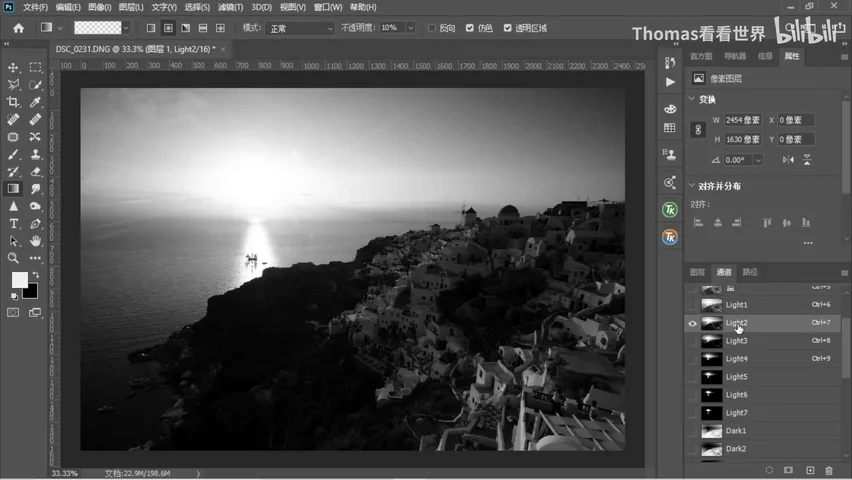Open the rotation angle dropdown
This screenshot has height=480, width=852.
tap(758, 160)
